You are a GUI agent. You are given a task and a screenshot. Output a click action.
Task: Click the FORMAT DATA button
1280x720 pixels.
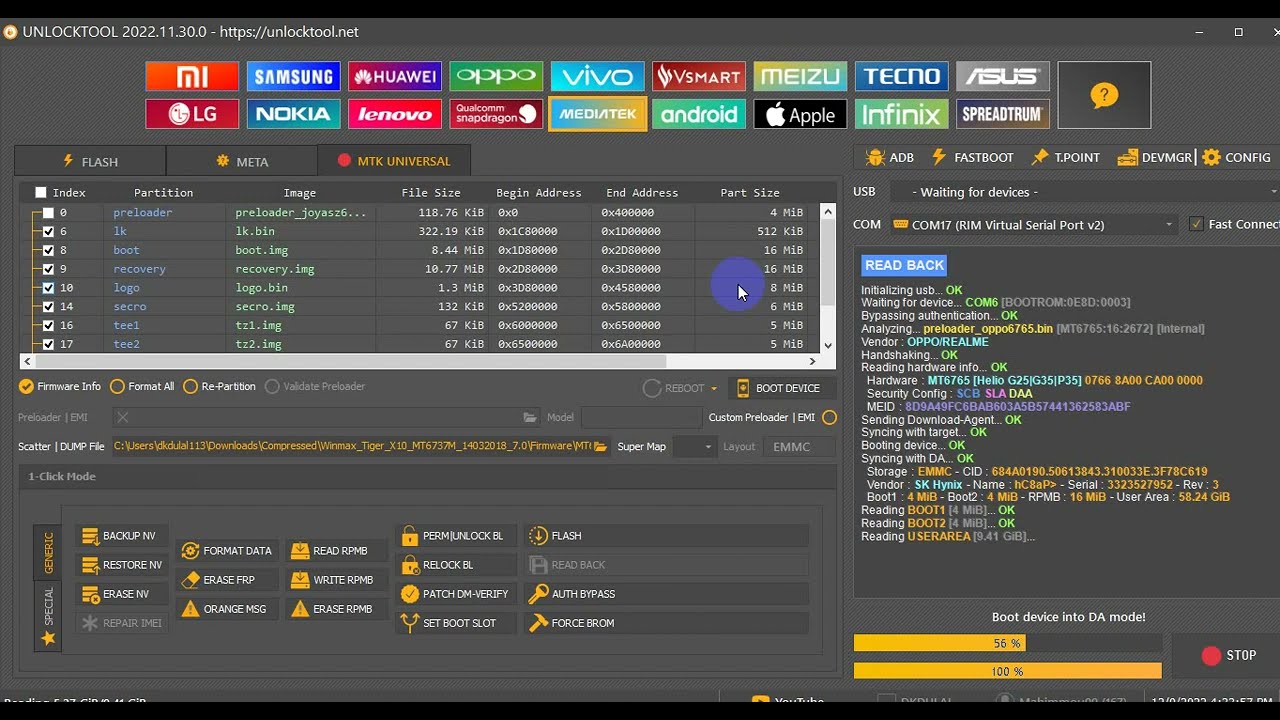click(x=228, y=551)
